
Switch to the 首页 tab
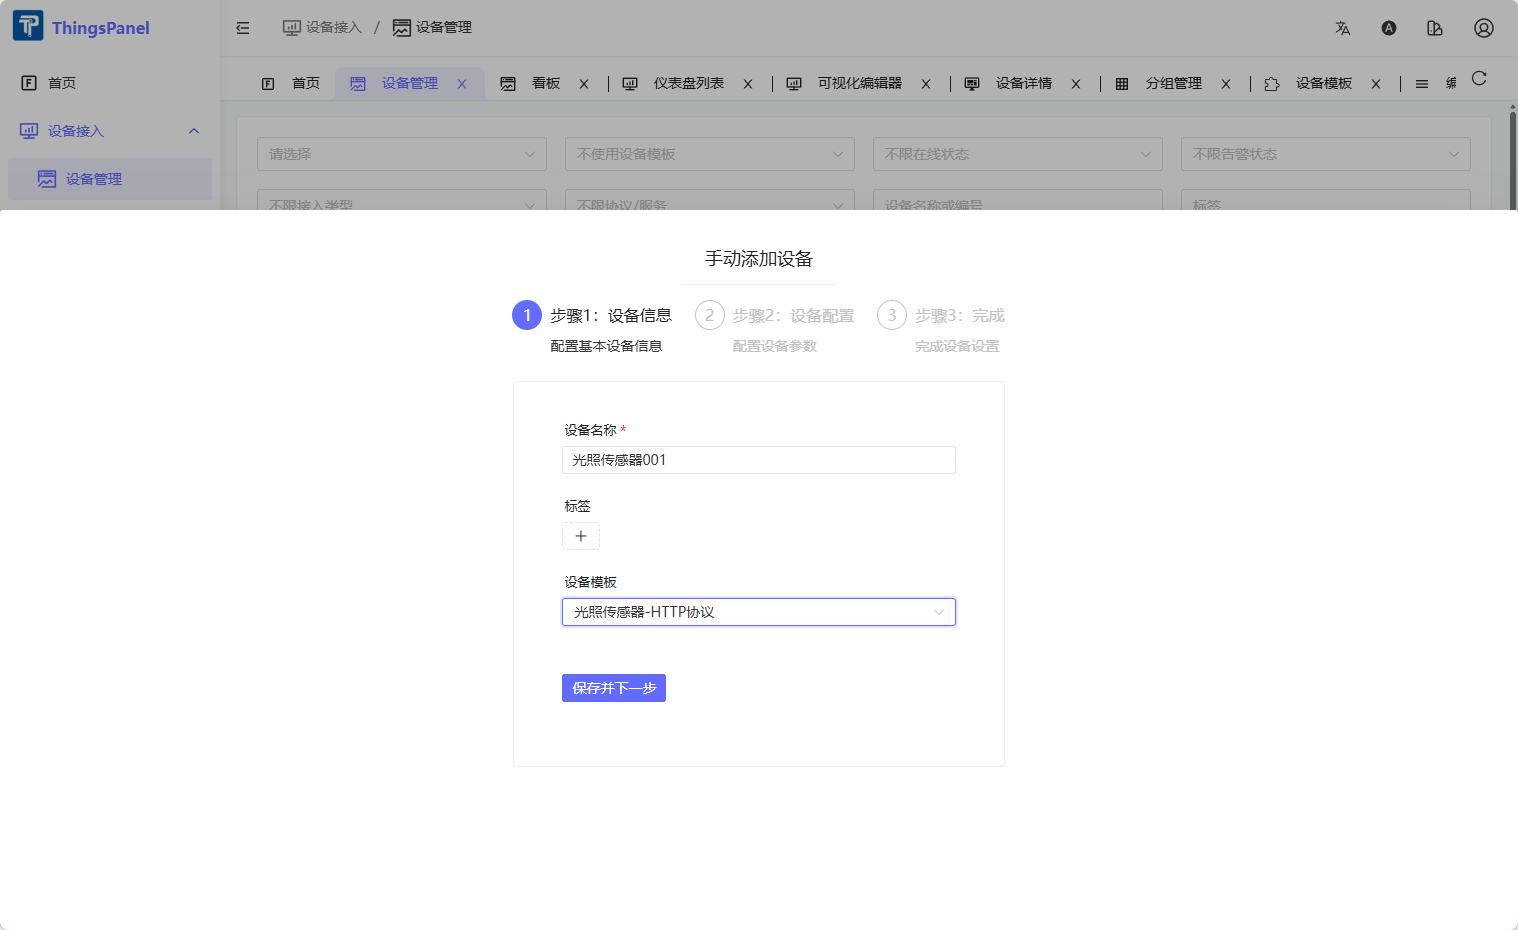[x=291, y=84]
